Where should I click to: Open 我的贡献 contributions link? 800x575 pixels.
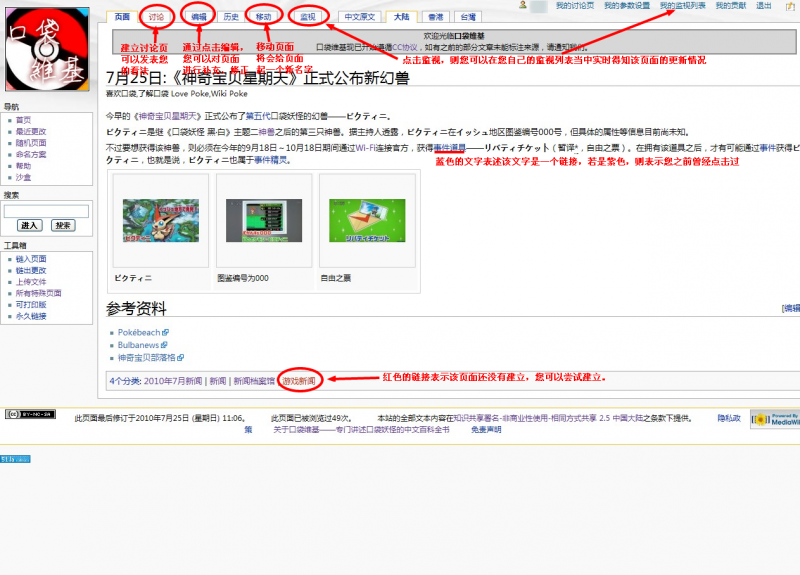[731, 6]
